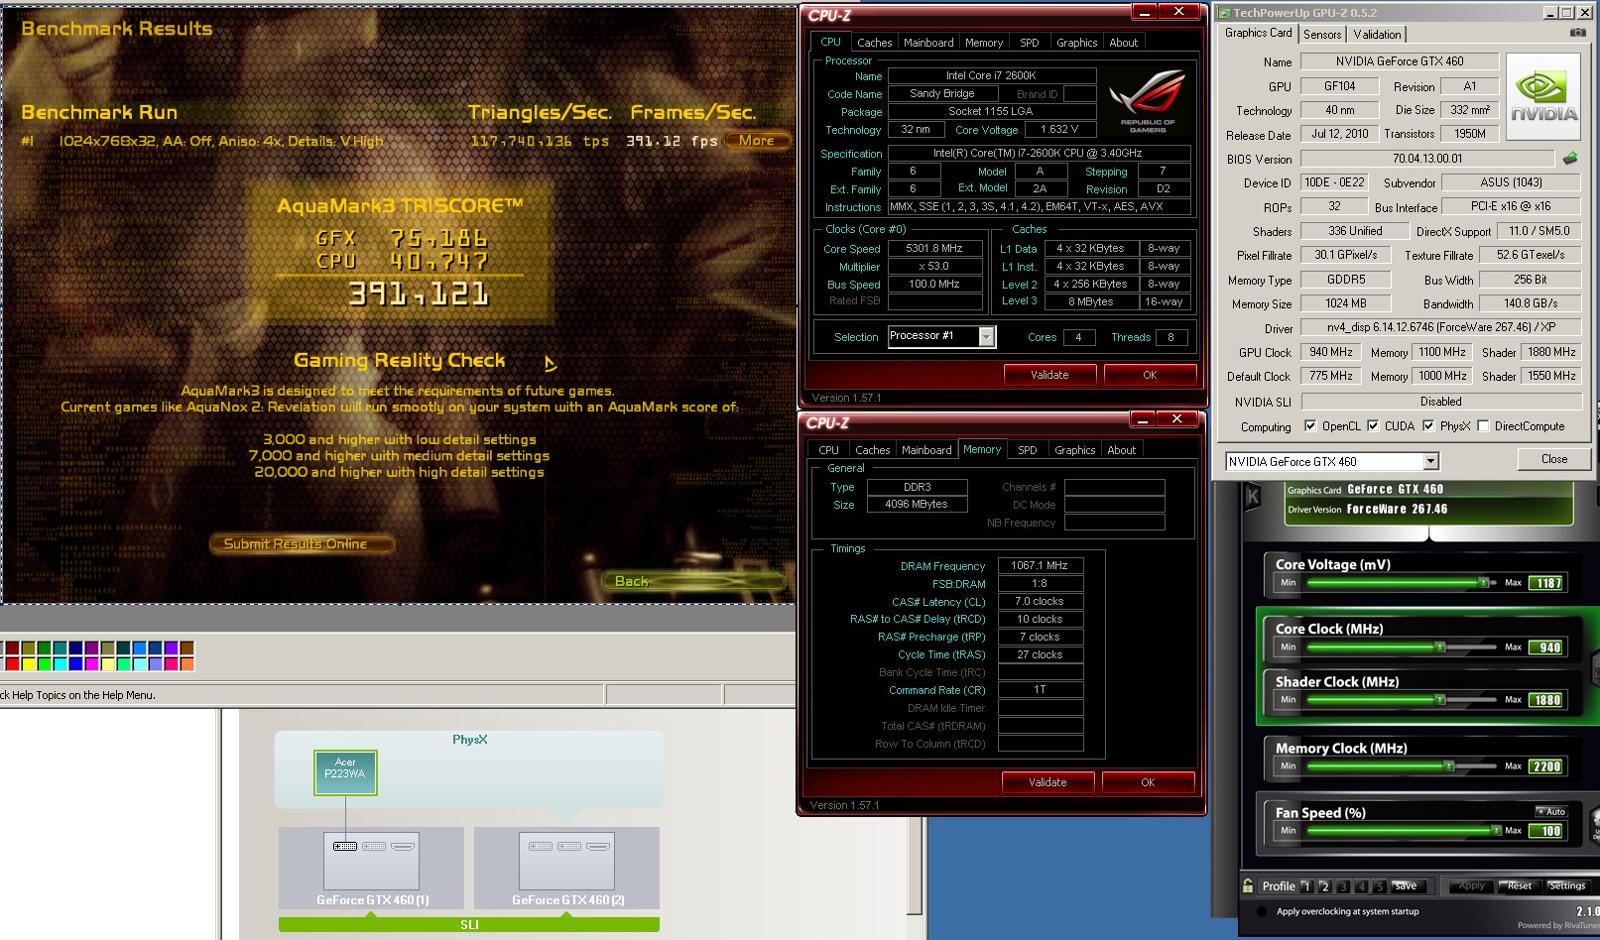This screenshot has height=940, width=1600.
Task: Select the GeForce GTX 460 (1) card
Action: pos(372,868)
